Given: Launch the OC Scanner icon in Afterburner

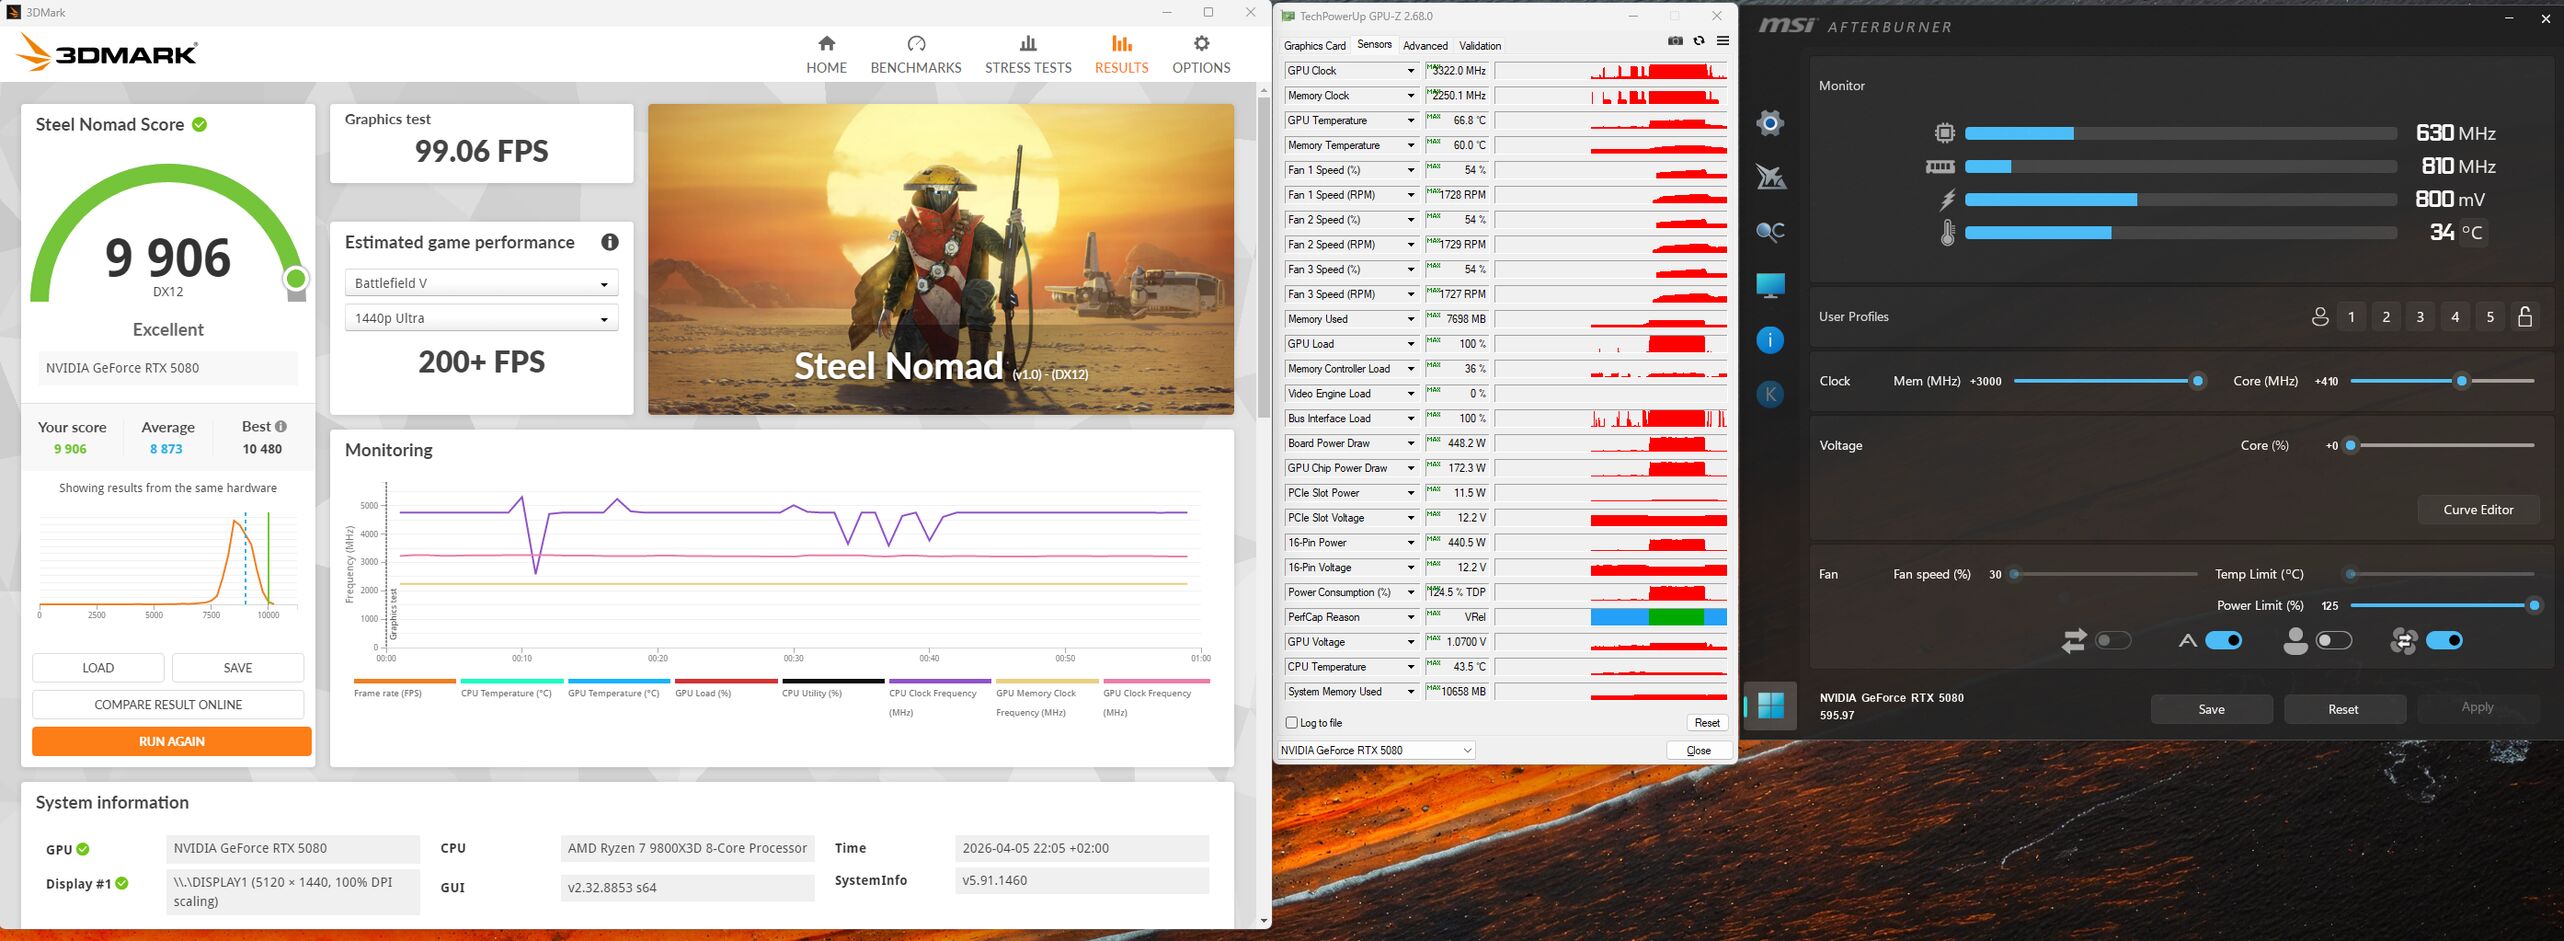Looking at the screenshot, I should coord(1770,232).
